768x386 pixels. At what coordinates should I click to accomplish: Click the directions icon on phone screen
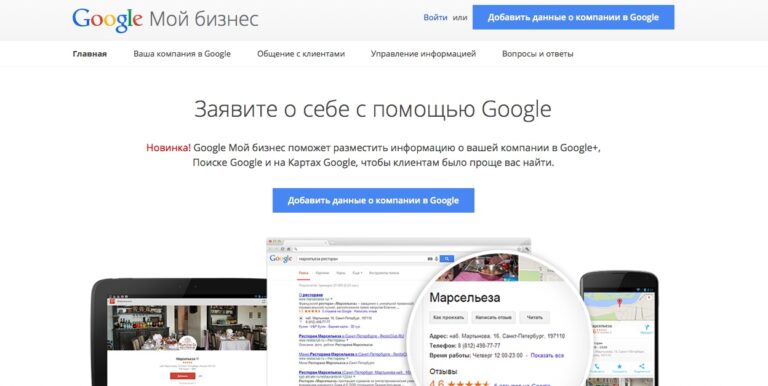pyautogui.click(x=647, y=328)
